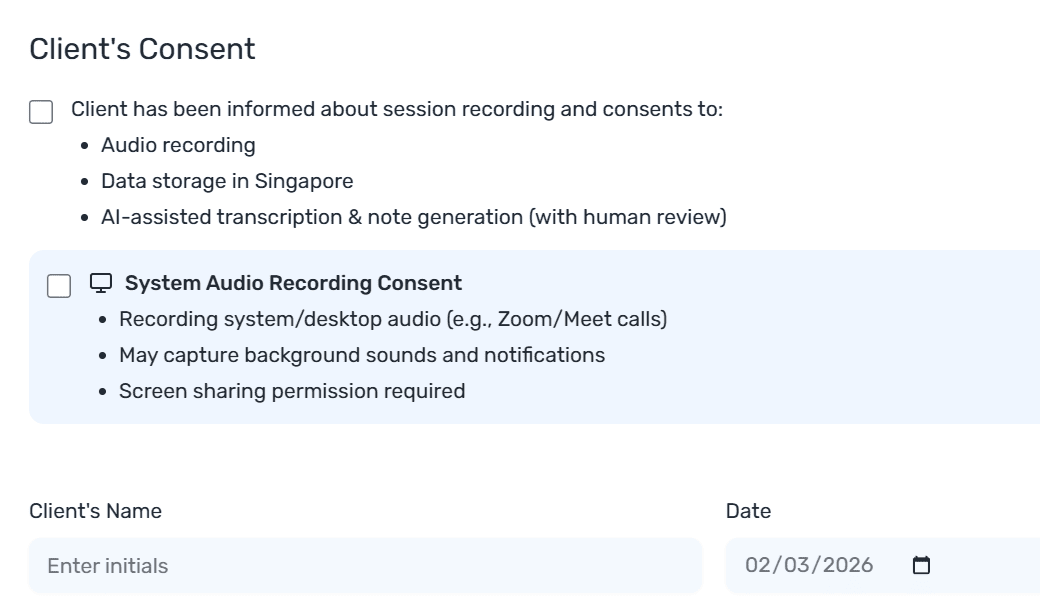Focus the Enter initials input field
This screenshot has width=1040, height=612.
click(x=365, y=566)
